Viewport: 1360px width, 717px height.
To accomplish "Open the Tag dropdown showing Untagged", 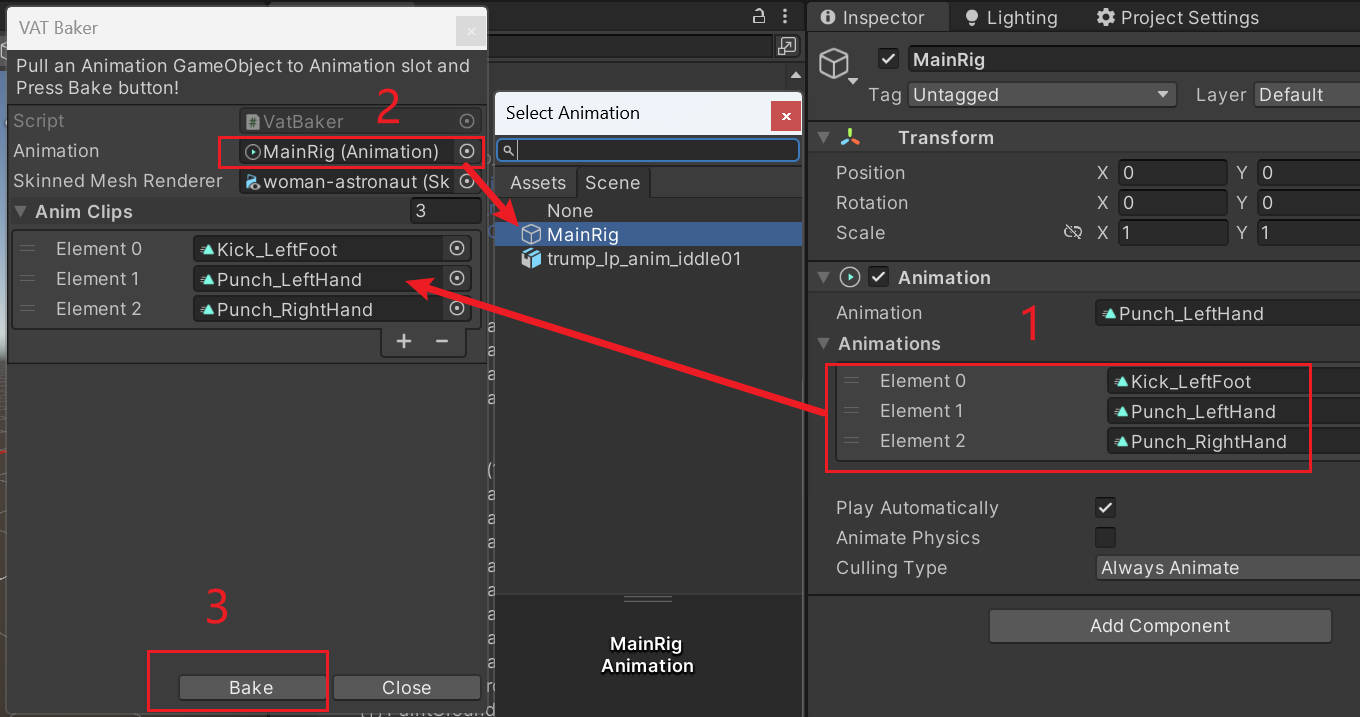I will (1042, 95).
